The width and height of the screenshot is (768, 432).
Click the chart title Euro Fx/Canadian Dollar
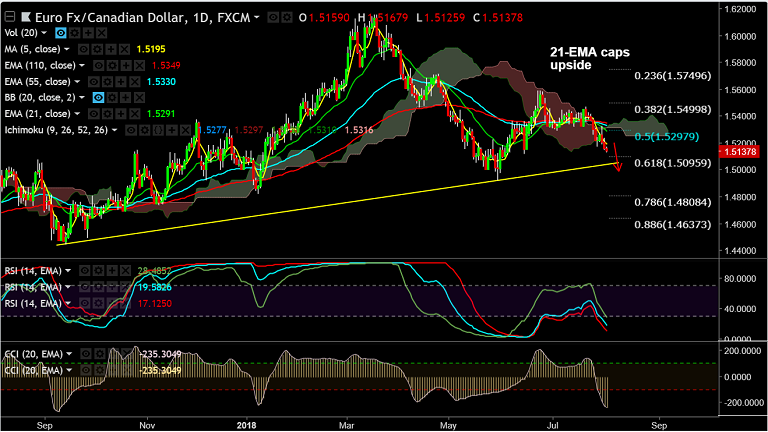(110, 18)
